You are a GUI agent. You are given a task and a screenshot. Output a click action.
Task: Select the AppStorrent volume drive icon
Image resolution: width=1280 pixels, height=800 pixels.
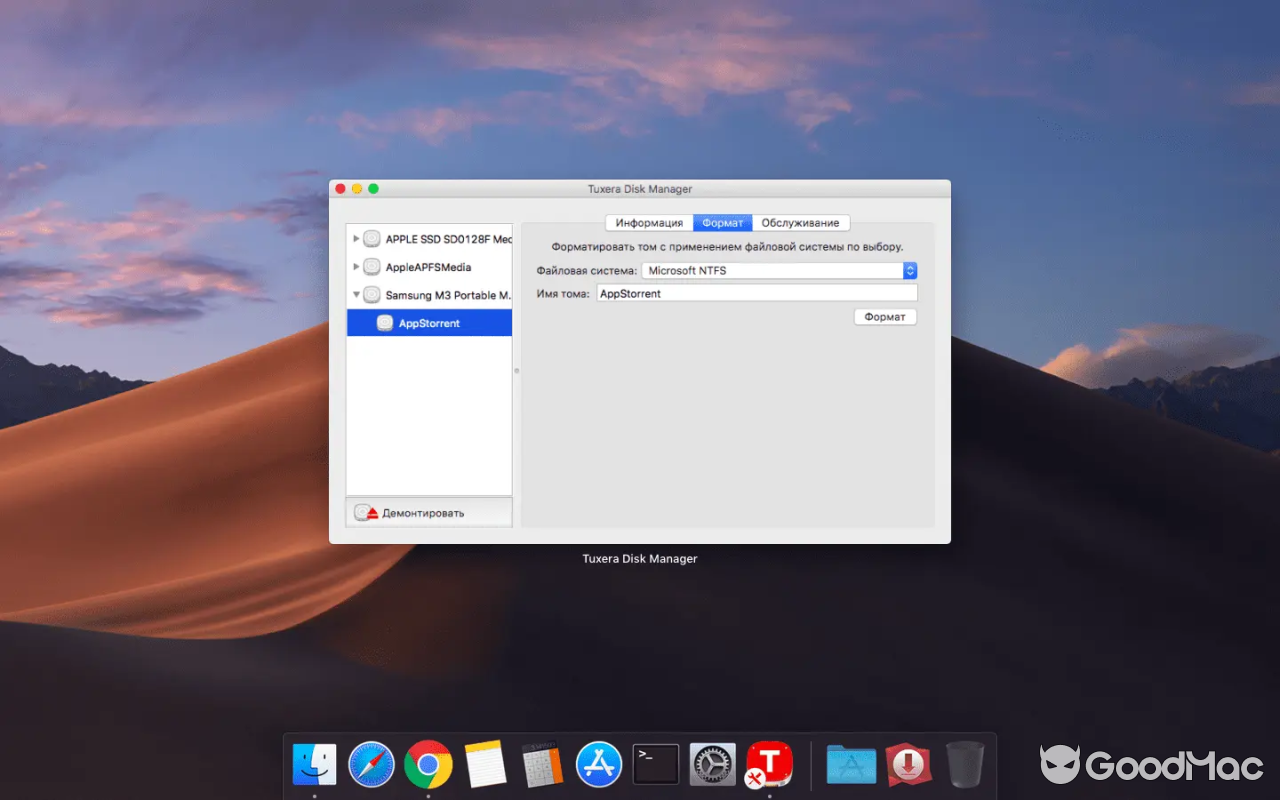pyautogui.click(x=383, y=322)
